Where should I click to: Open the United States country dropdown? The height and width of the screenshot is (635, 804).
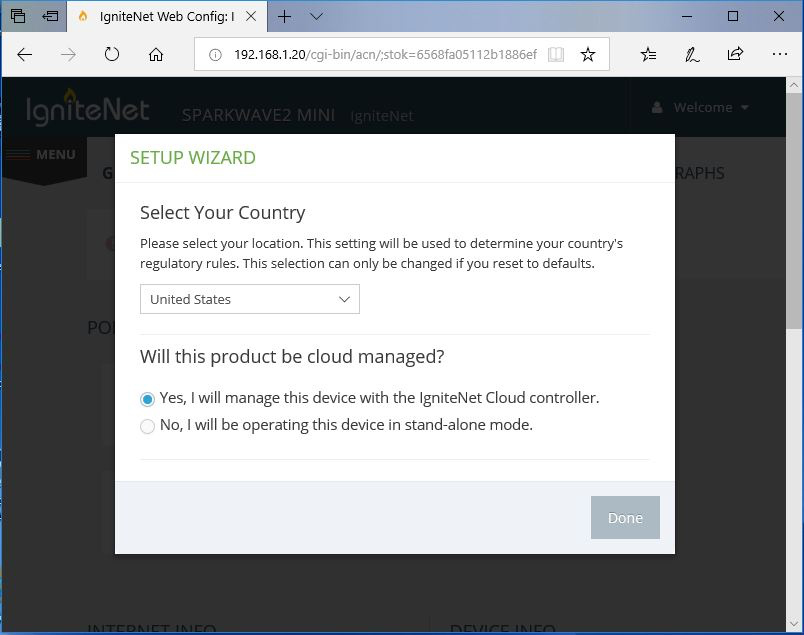(x=250, y=299)
